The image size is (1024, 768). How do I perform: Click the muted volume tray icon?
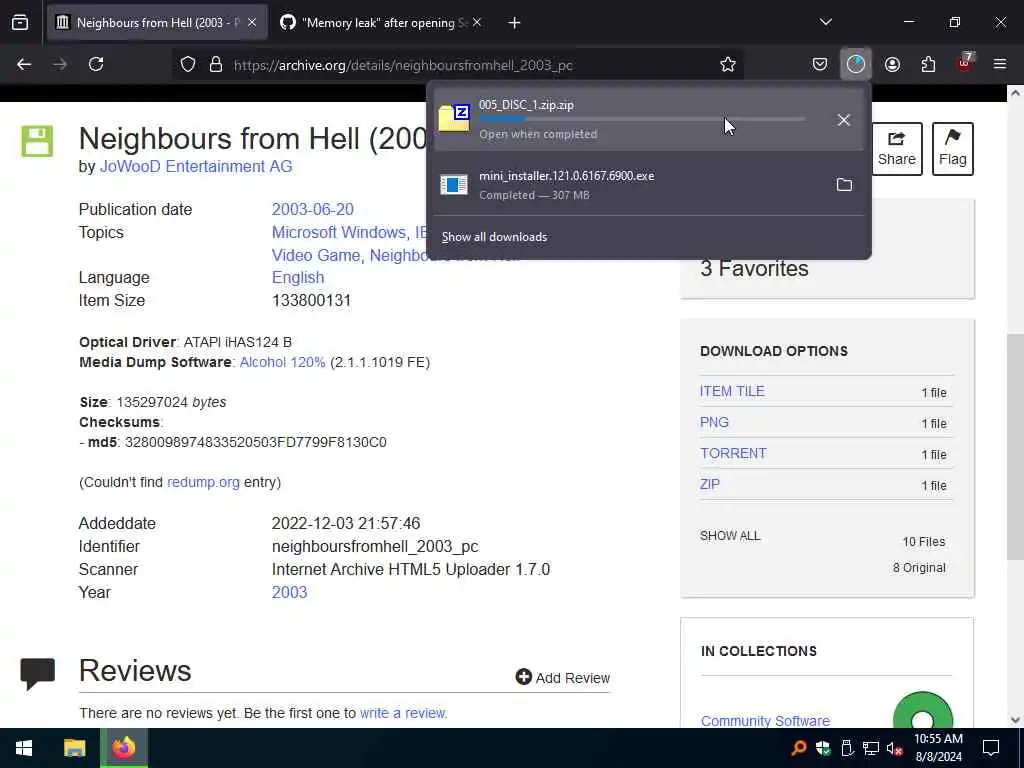[894, 748]
